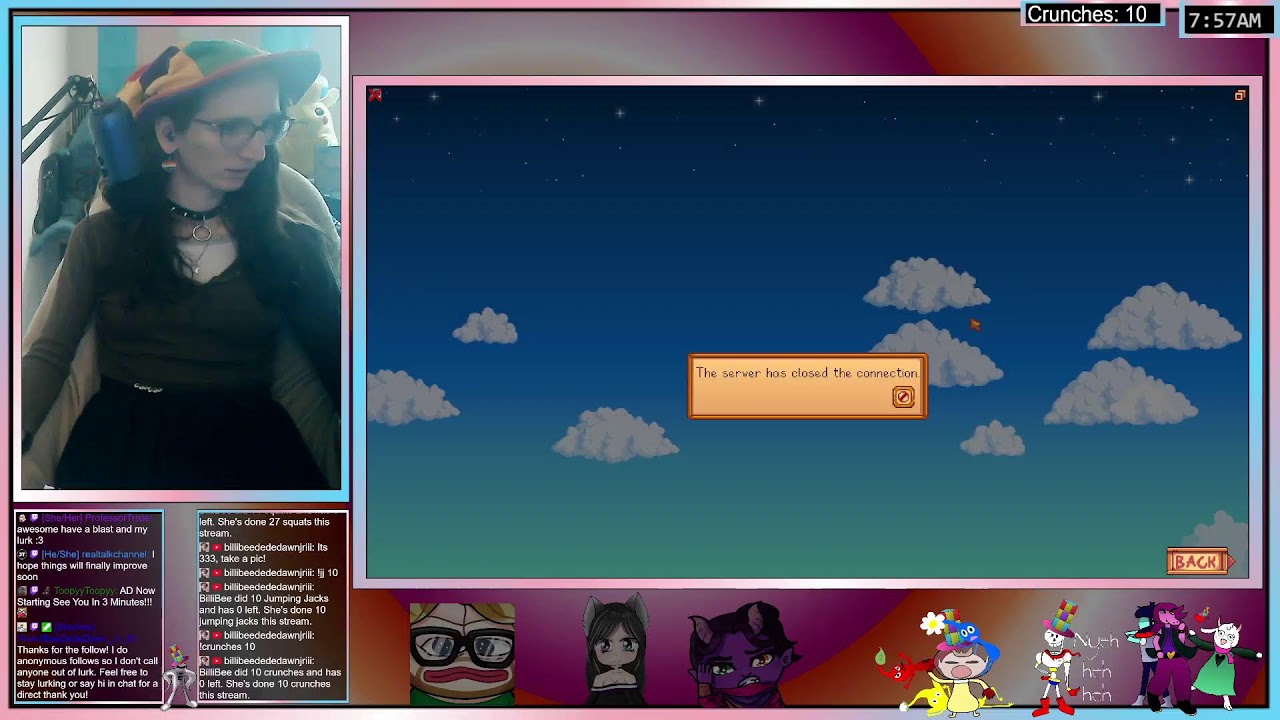
Task: Click the Twitch badge beside ToopyyToopyy
Action: pyautogui.click(x=34, y=591)
